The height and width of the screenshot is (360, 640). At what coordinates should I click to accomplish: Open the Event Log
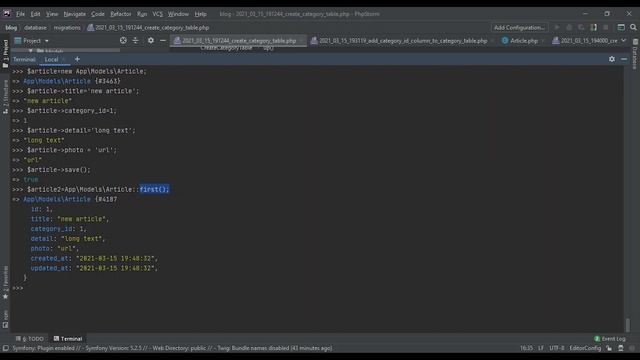(610, 339)
